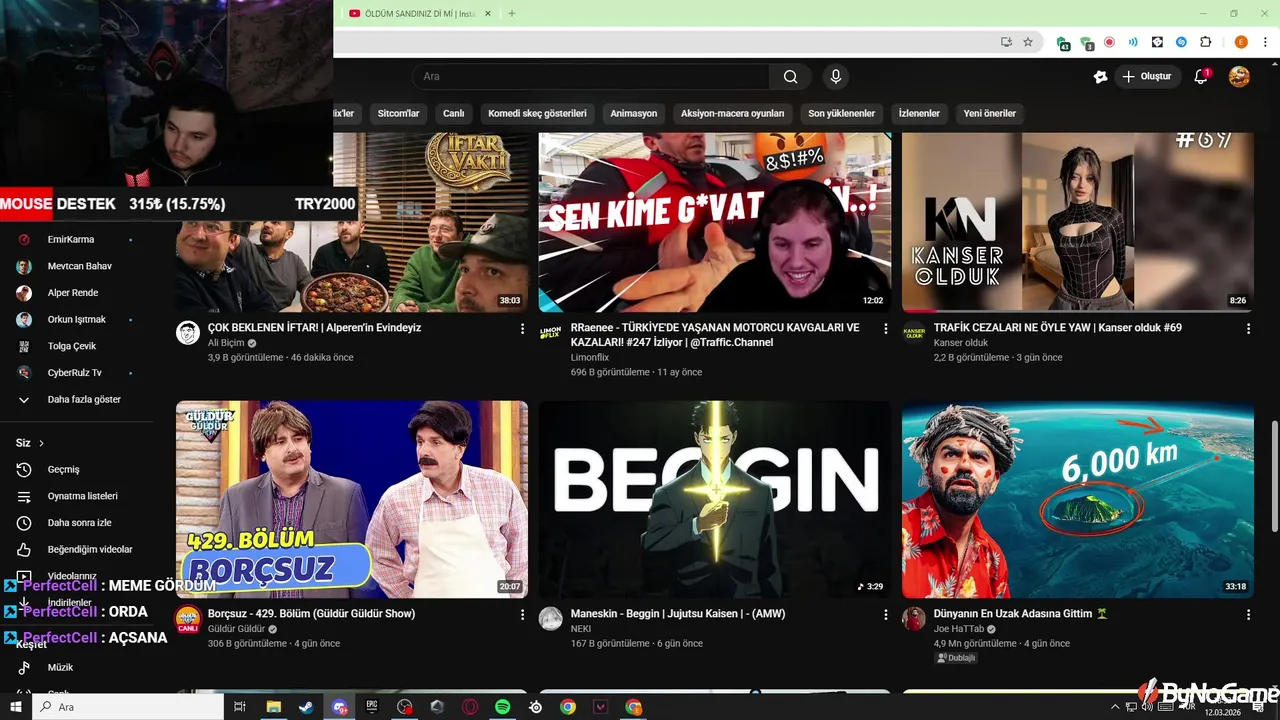Play the KANSER OLDUK #69 thumbnail

click(1078, 222)
